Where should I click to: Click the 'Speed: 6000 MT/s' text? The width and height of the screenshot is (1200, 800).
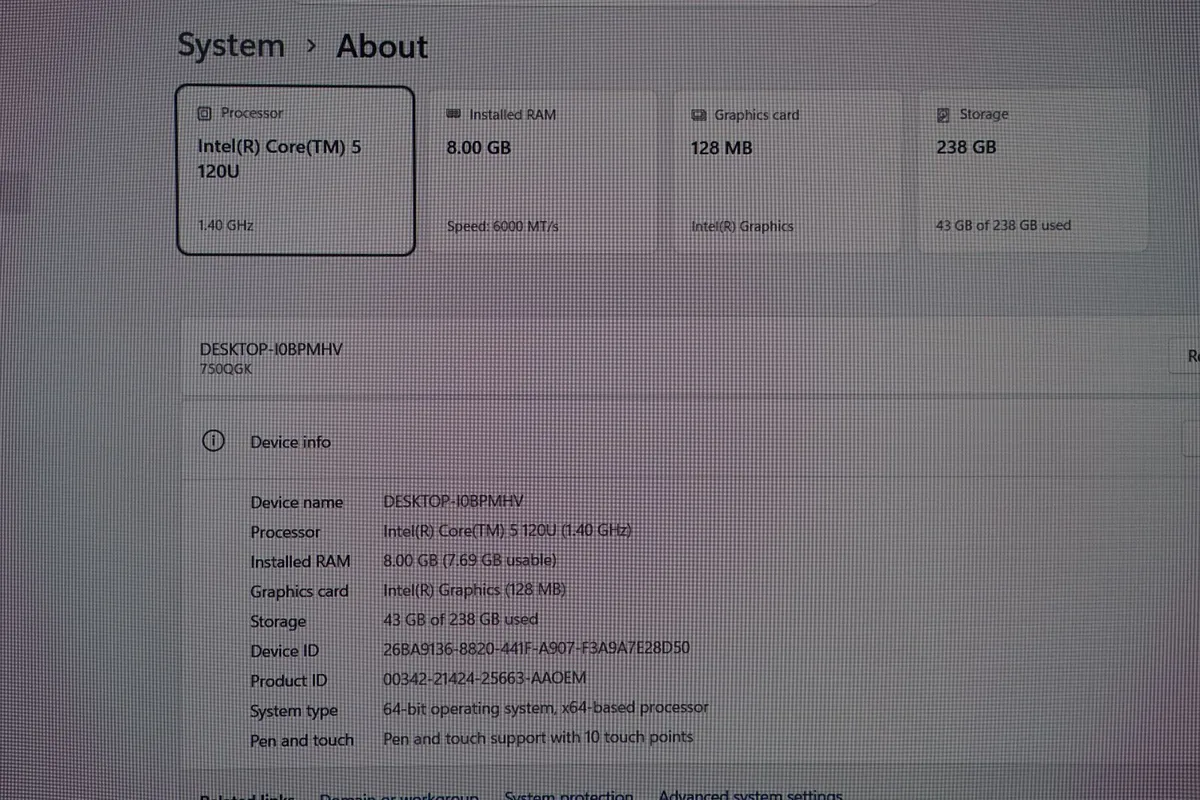[x=502, y=227]
